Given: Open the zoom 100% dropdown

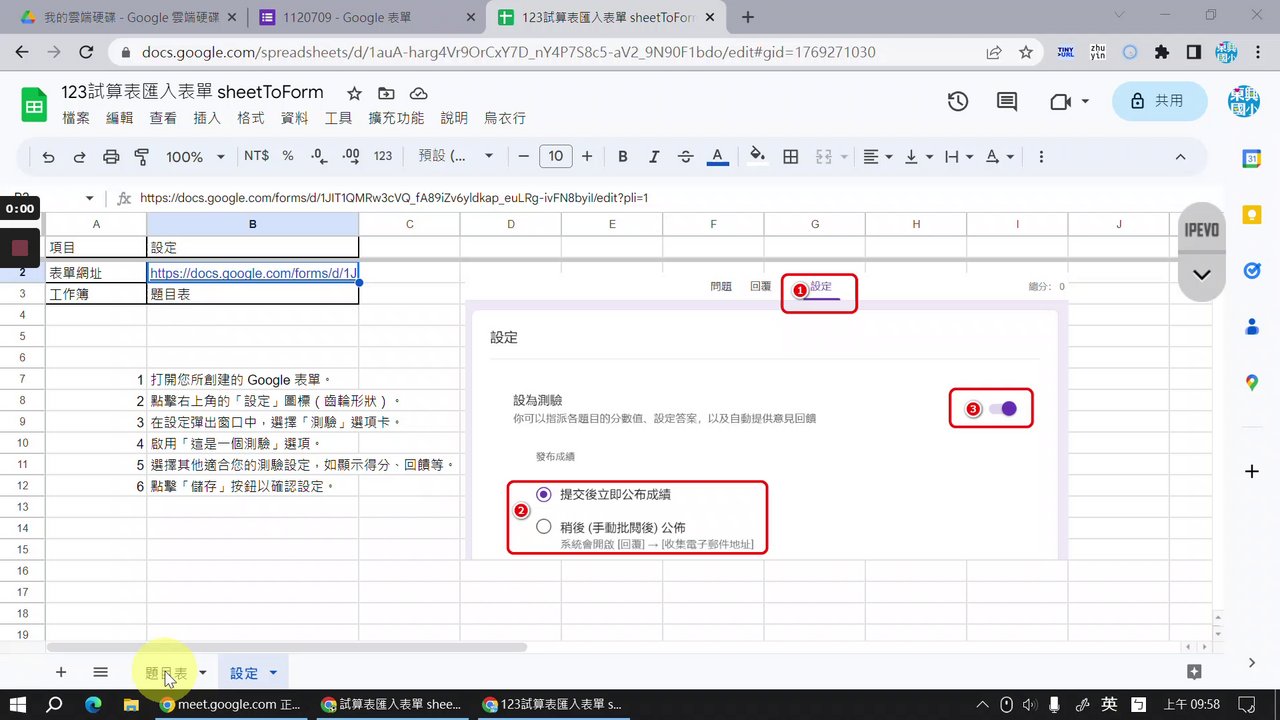Looking at the screenshot, I should tap(196, 157).
